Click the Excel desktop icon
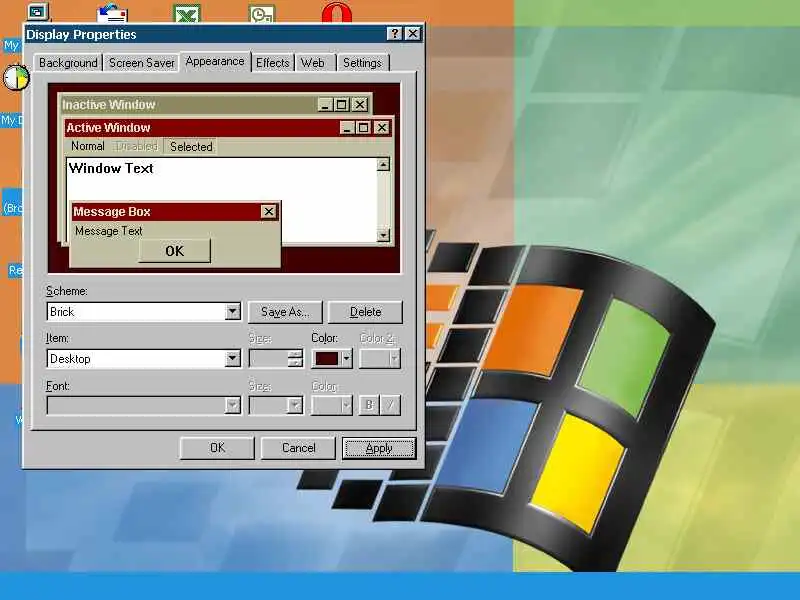This screenshot has height=600, width=800. point(187,13)
